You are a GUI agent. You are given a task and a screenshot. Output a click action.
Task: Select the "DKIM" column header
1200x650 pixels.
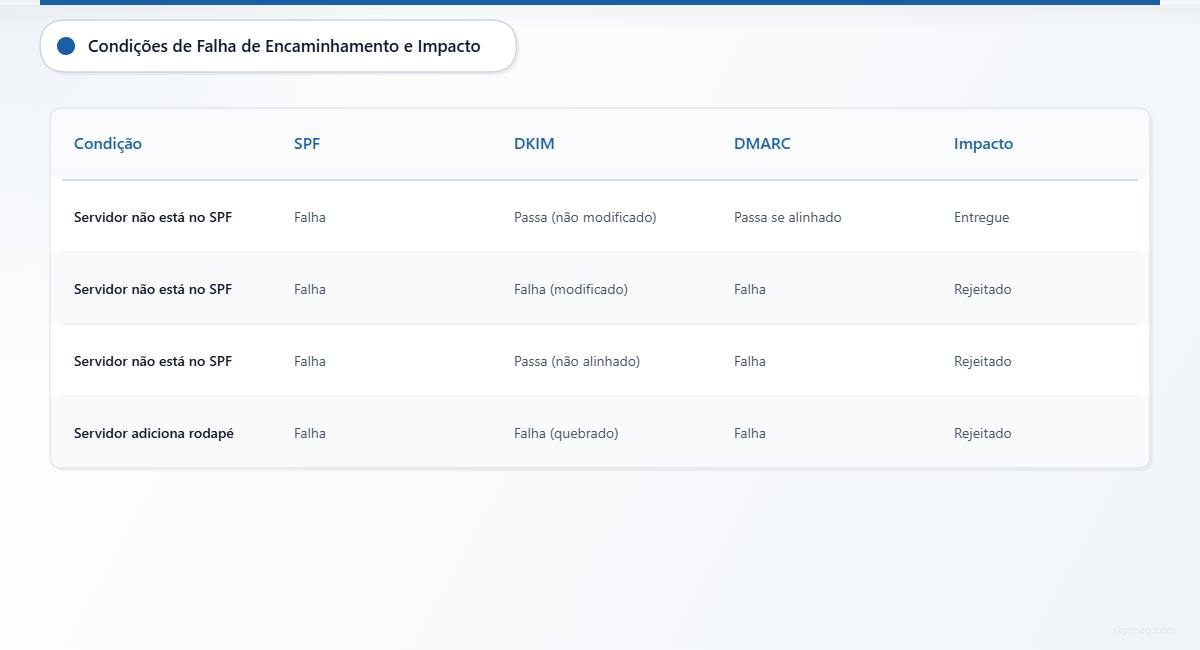(x=534, y=144)
